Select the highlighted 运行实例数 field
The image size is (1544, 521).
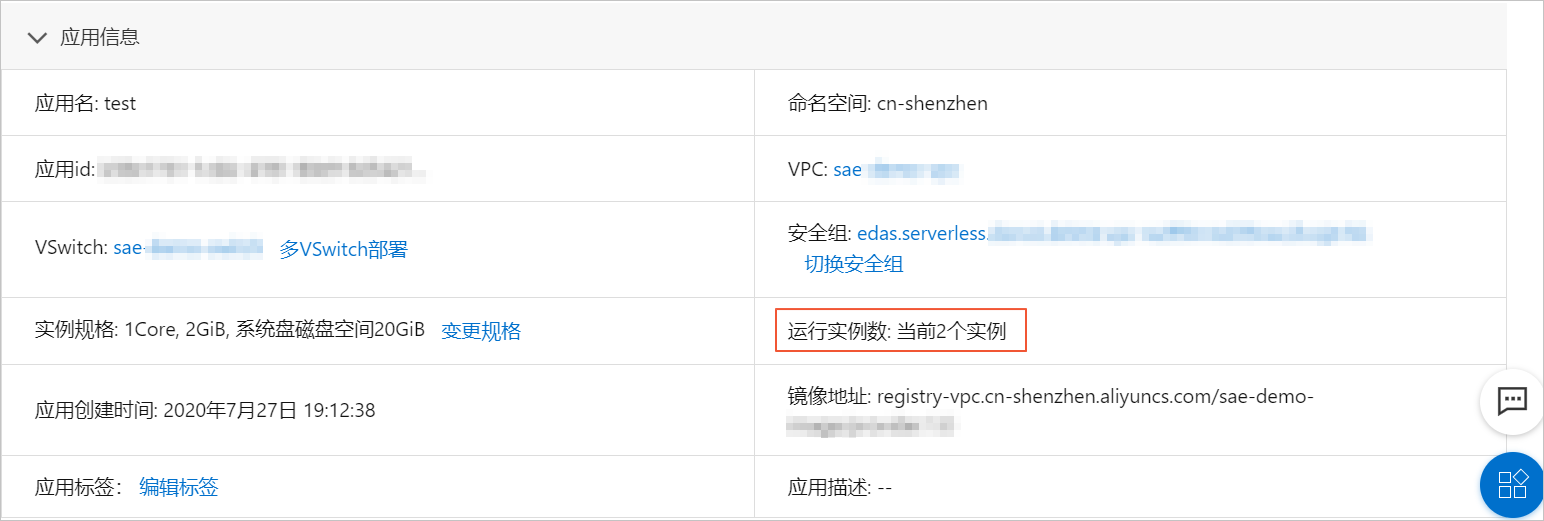tap(901, 331)
